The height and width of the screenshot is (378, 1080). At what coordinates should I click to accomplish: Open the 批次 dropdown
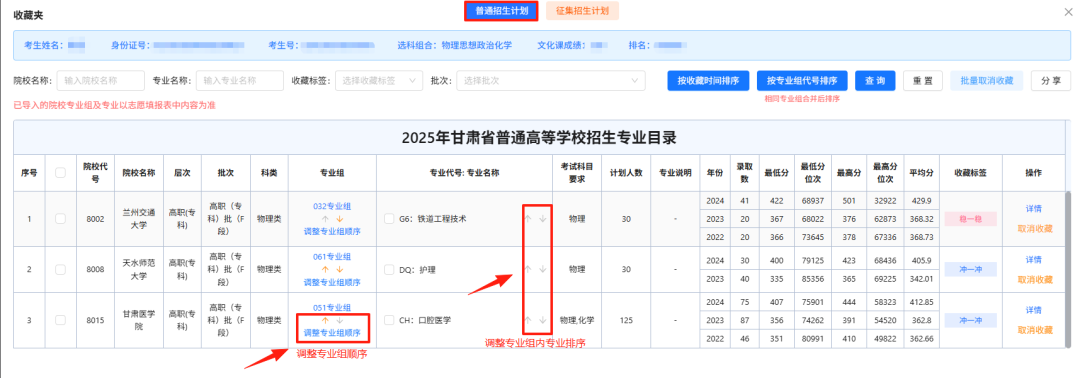coord(551,81)
